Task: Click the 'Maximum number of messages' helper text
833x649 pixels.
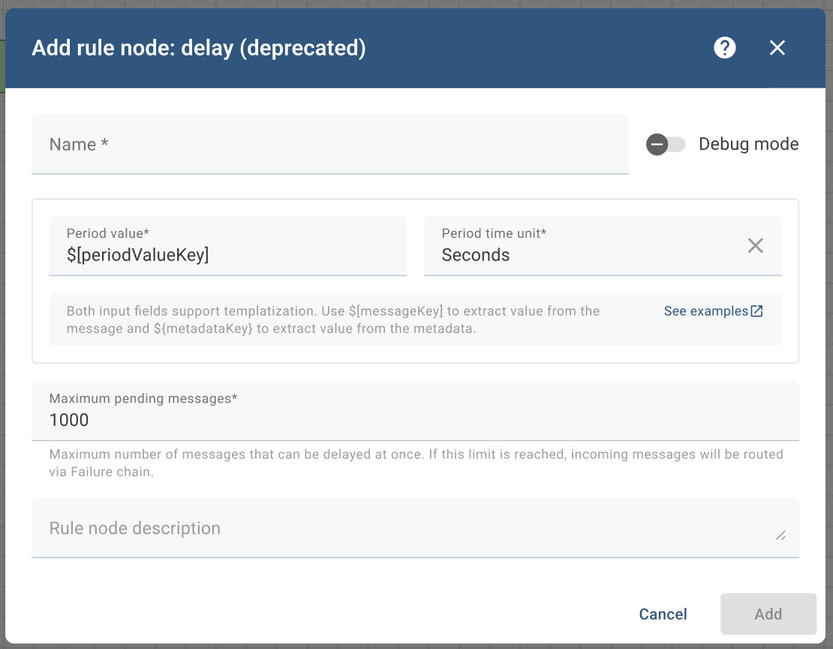Action: pyautogui.click(x=416, y=463)
